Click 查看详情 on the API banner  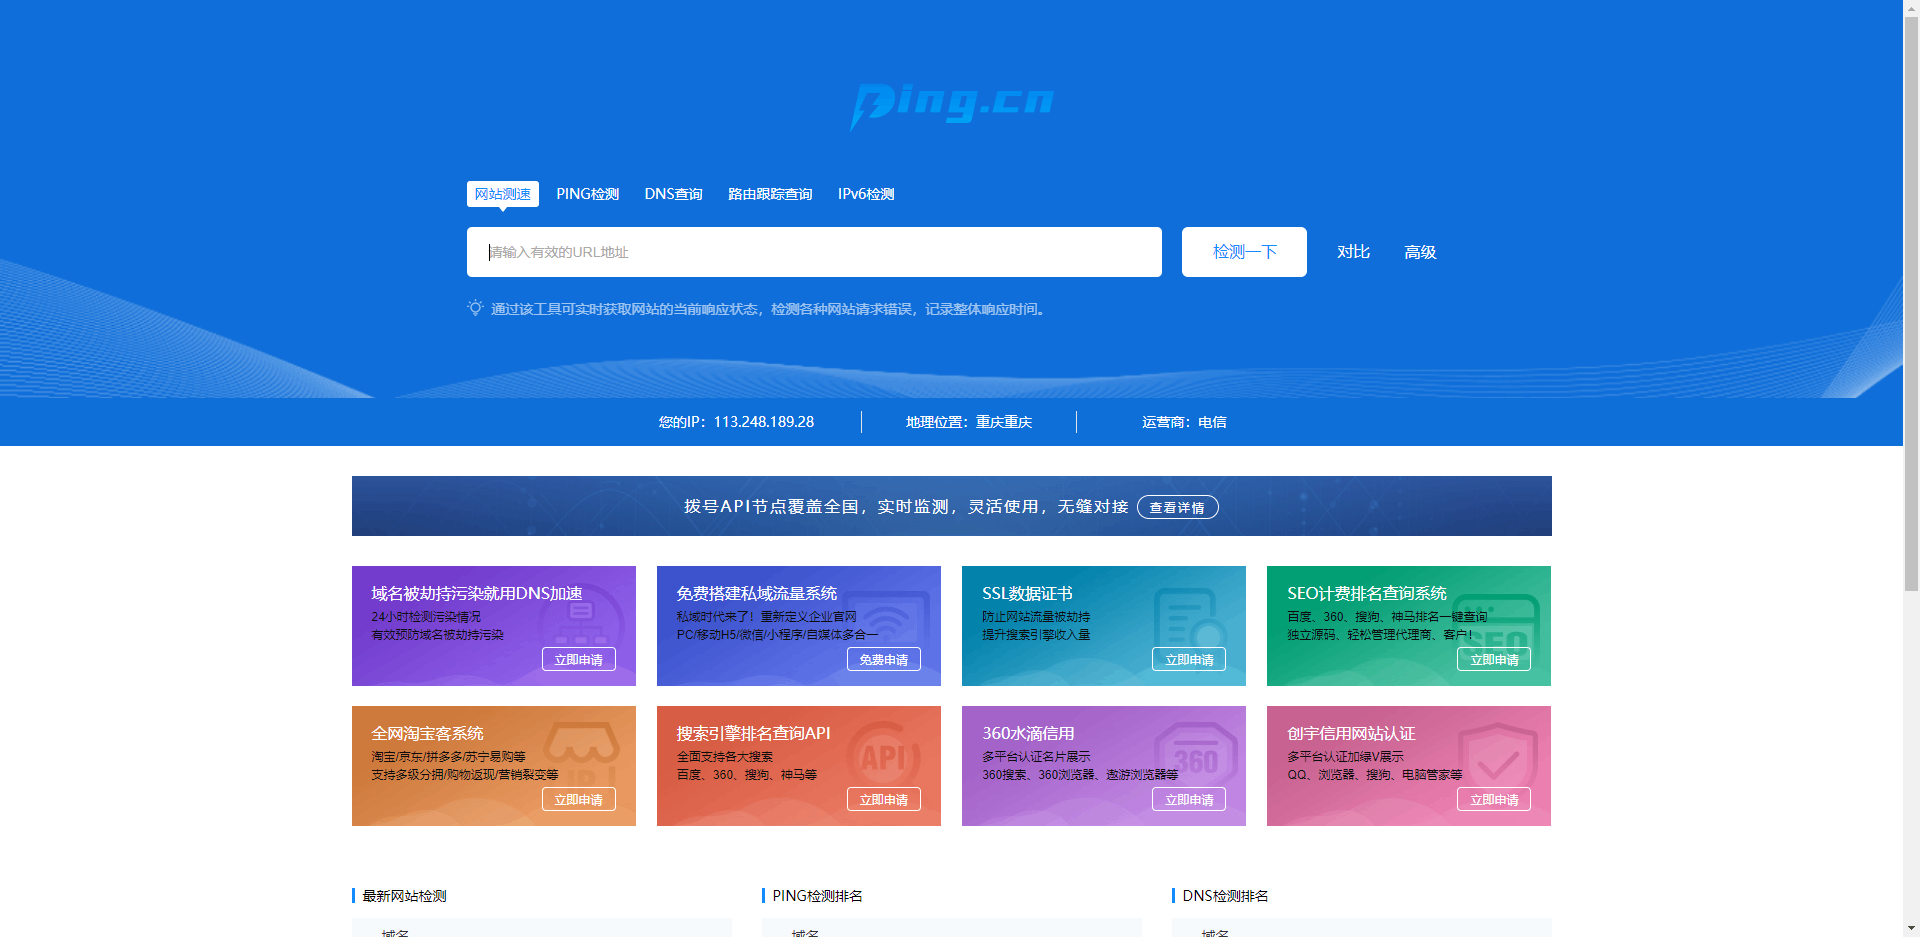pos(1178,508)
